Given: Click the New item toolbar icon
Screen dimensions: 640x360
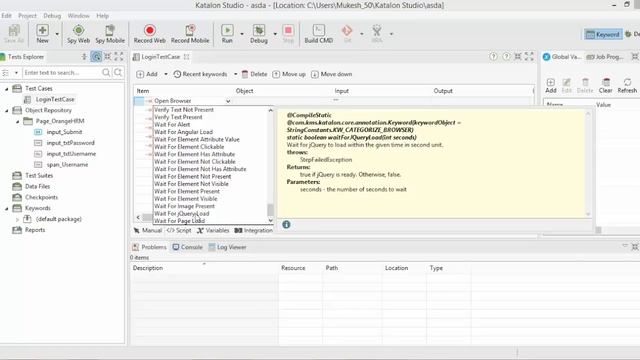Looking at the screenshot, I should 42,34.
